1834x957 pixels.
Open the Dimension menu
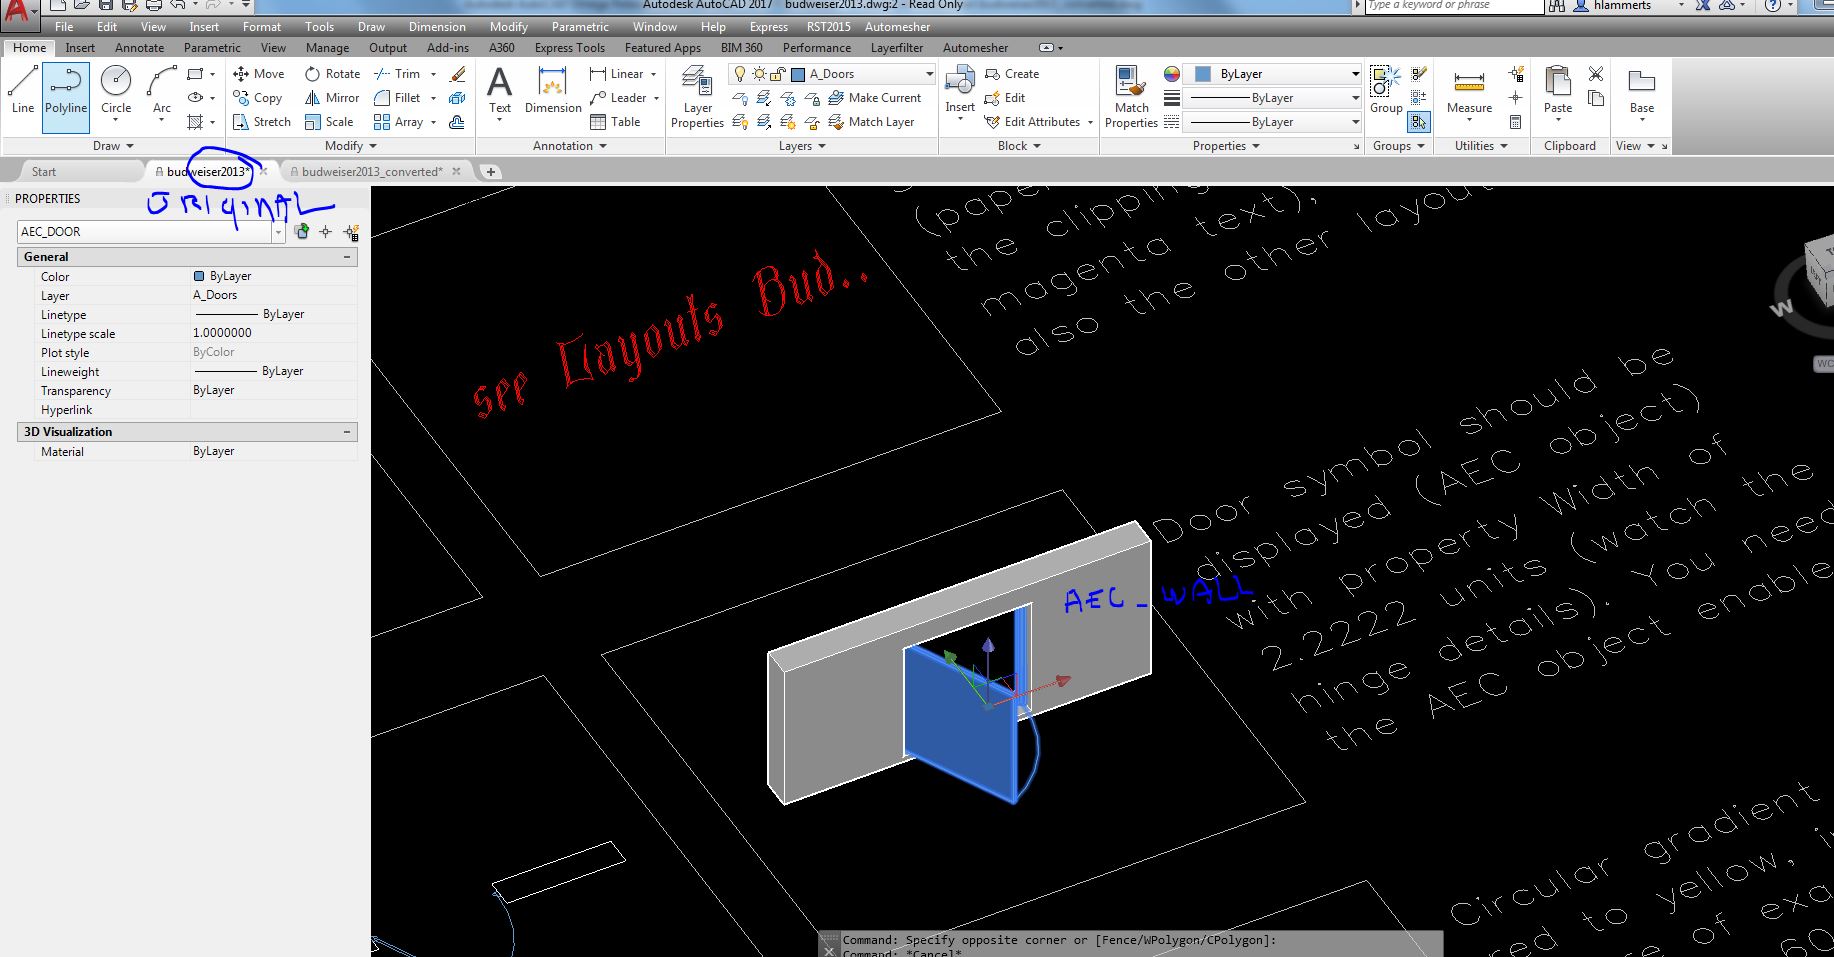(437, 27)
